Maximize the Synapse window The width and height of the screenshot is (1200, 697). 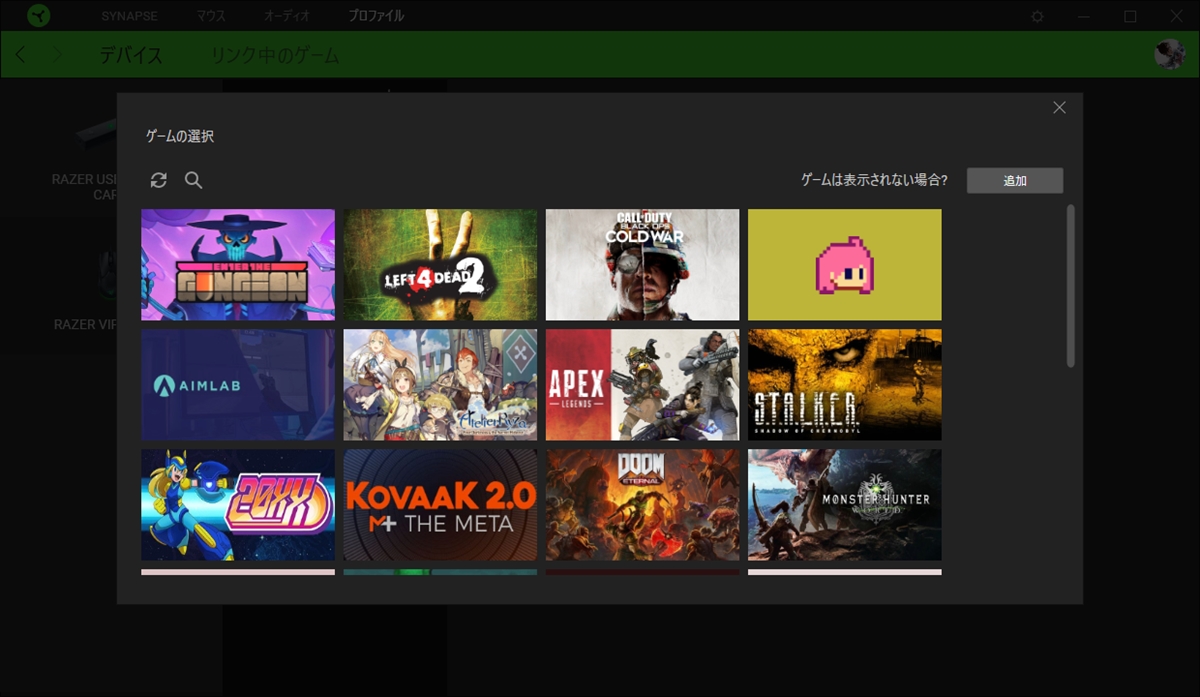click(1130, 16)
